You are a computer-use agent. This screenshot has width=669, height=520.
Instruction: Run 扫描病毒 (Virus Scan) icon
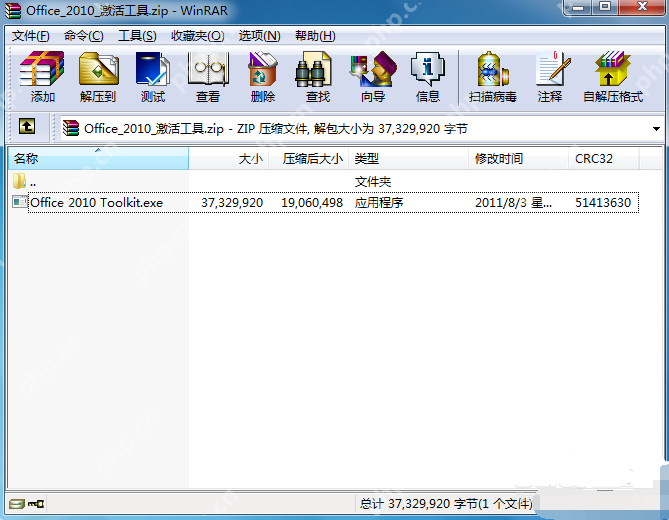click(x=493, y=78)
